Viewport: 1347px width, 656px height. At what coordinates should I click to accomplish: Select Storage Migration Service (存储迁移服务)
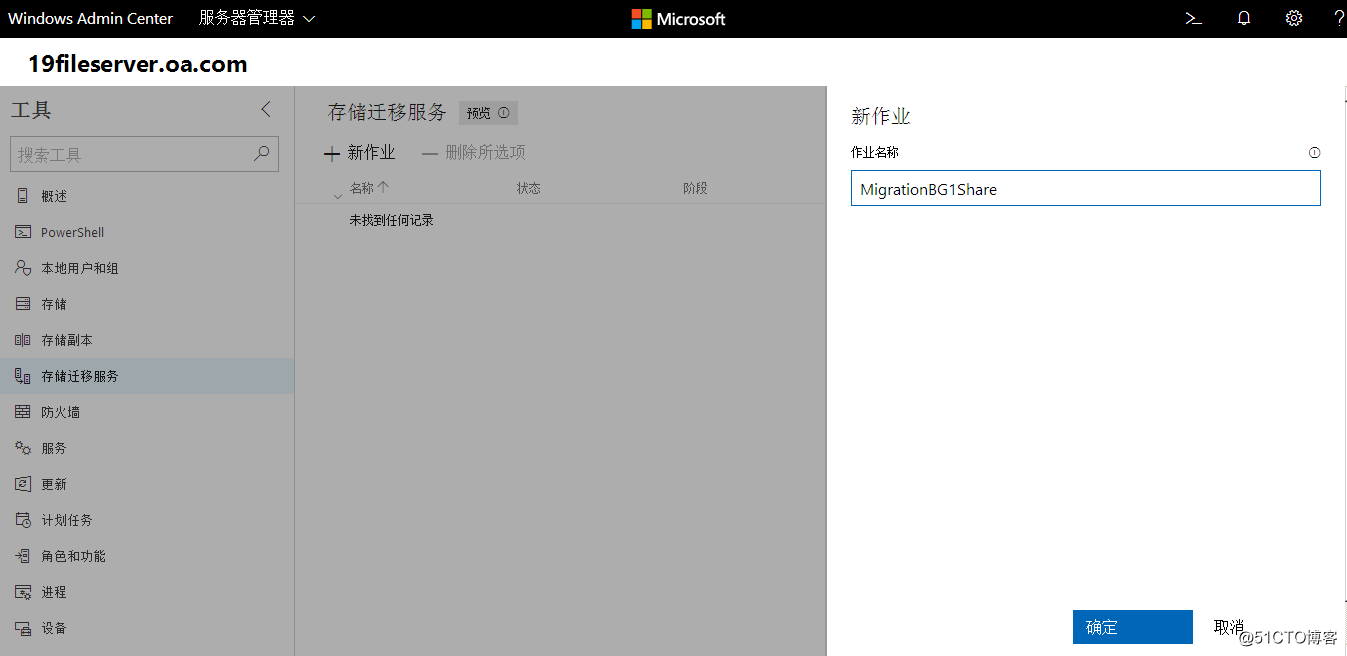coord(147,376)
